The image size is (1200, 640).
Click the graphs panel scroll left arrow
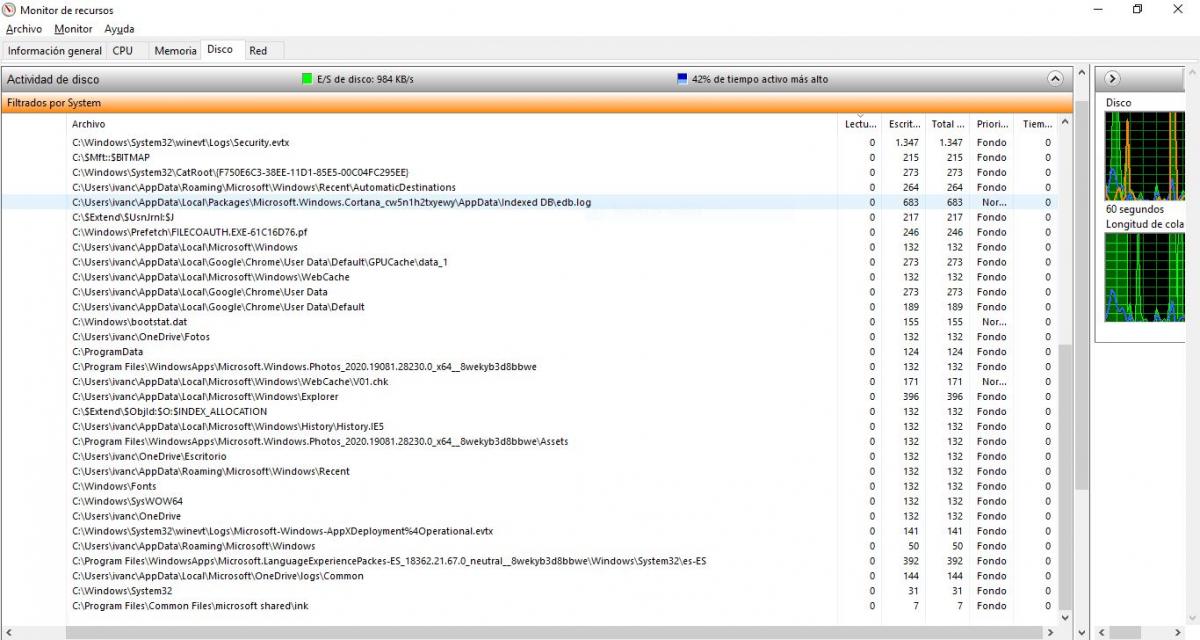(1102, 632)
